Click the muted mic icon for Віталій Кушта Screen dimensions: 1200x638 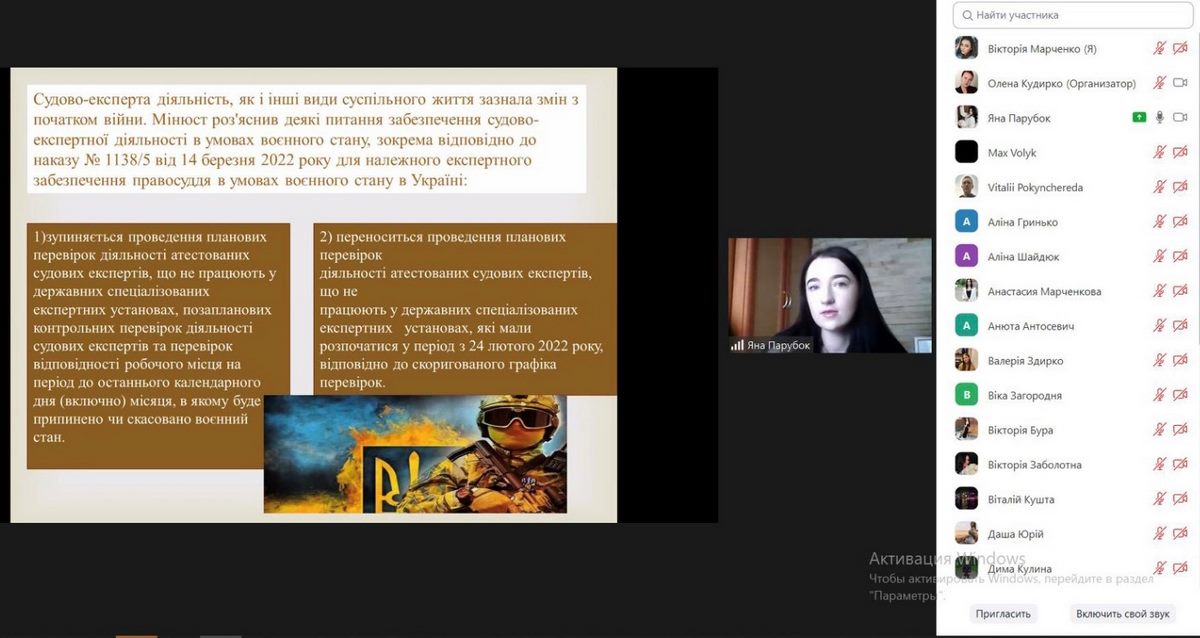click(1160, 499)
